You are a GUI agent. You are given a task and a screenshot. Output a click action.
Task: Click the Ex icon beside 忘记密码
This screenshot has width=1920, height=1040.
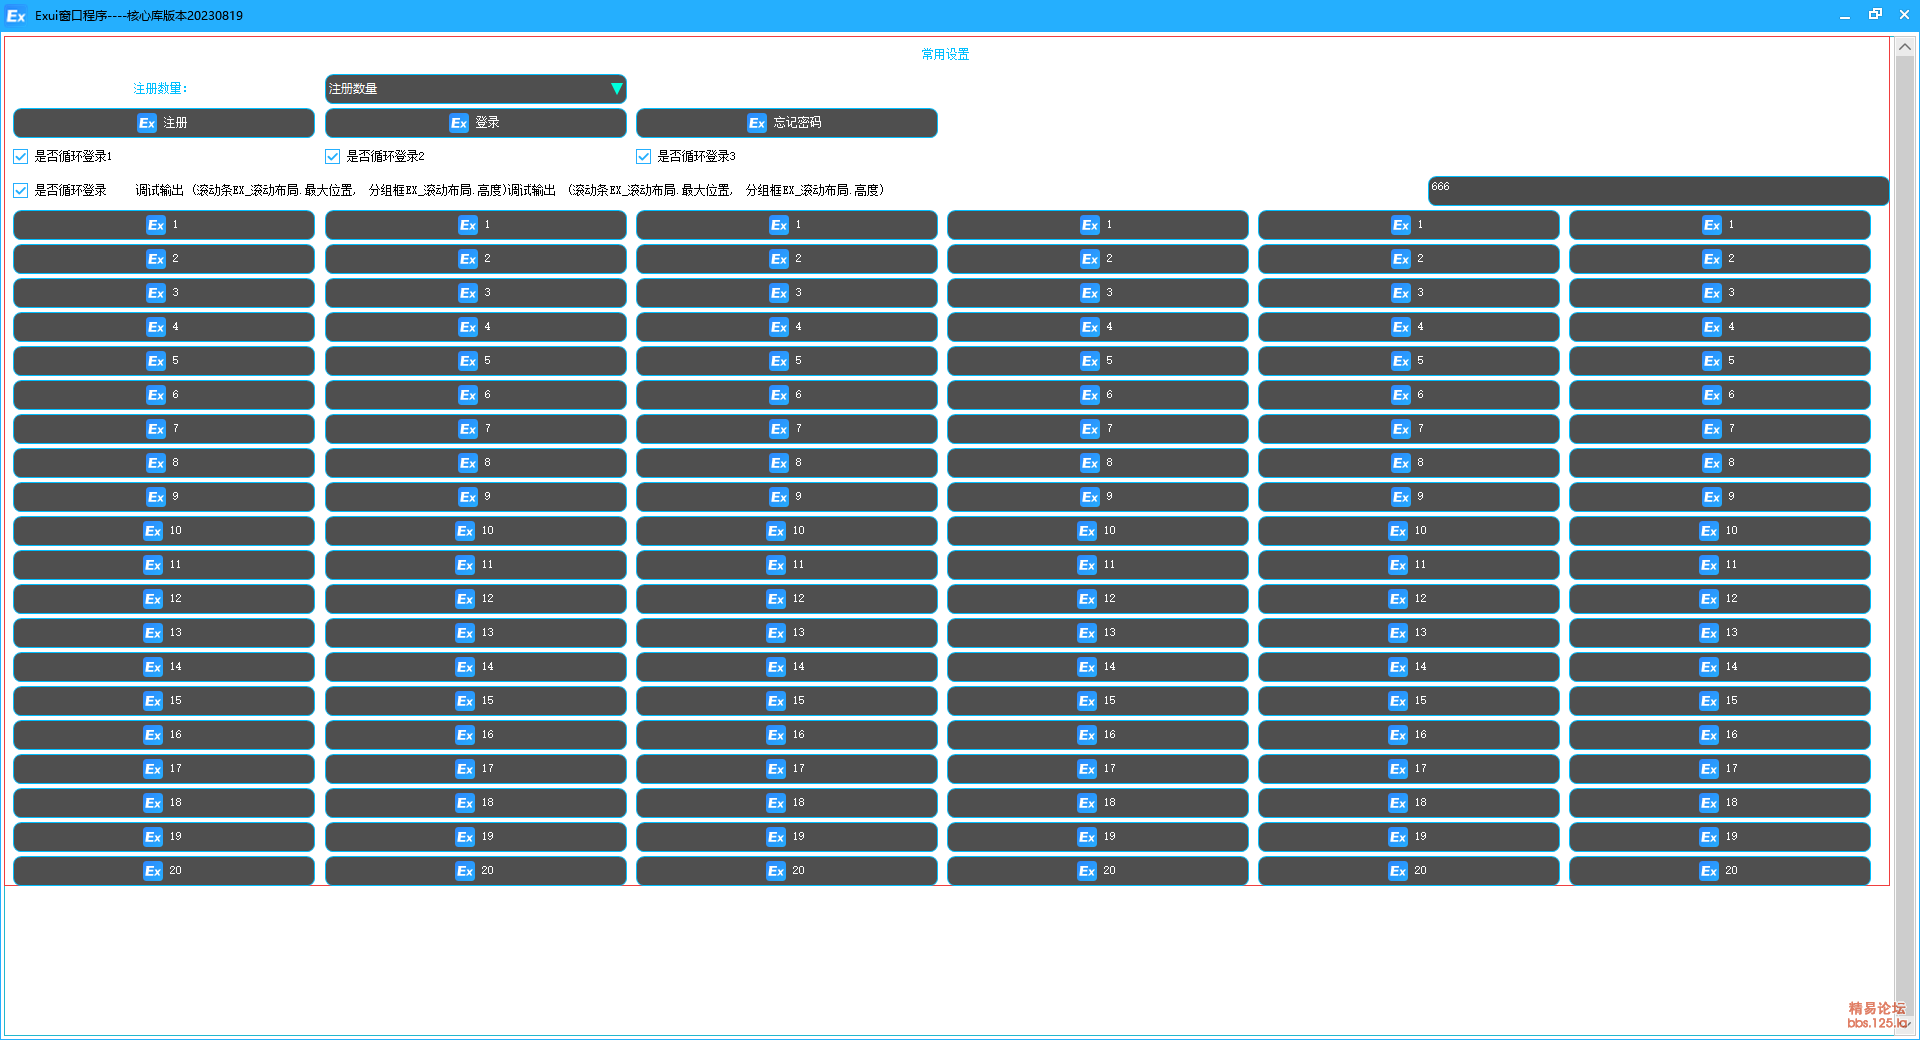tap(757, 123)
